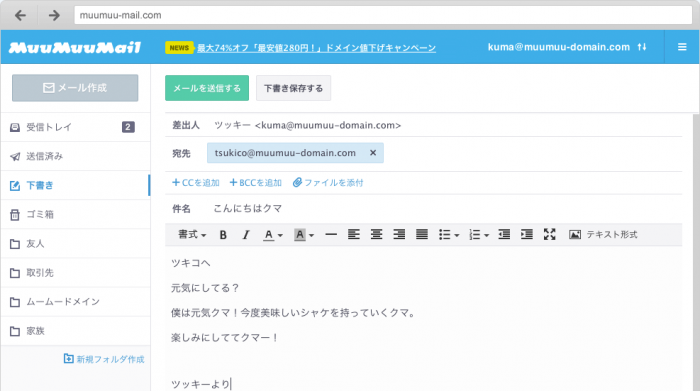Screen dimensions: 700x391
Task: Open the 送信済み sent folder
Action: pos(75,156)
